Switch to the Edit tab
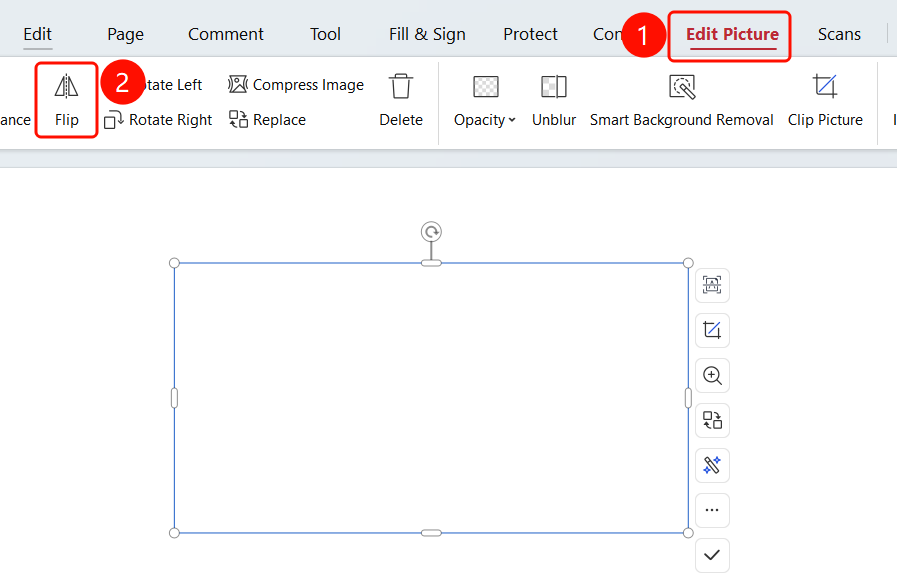This screenshot has width=897, height=583. click(38, 34)
